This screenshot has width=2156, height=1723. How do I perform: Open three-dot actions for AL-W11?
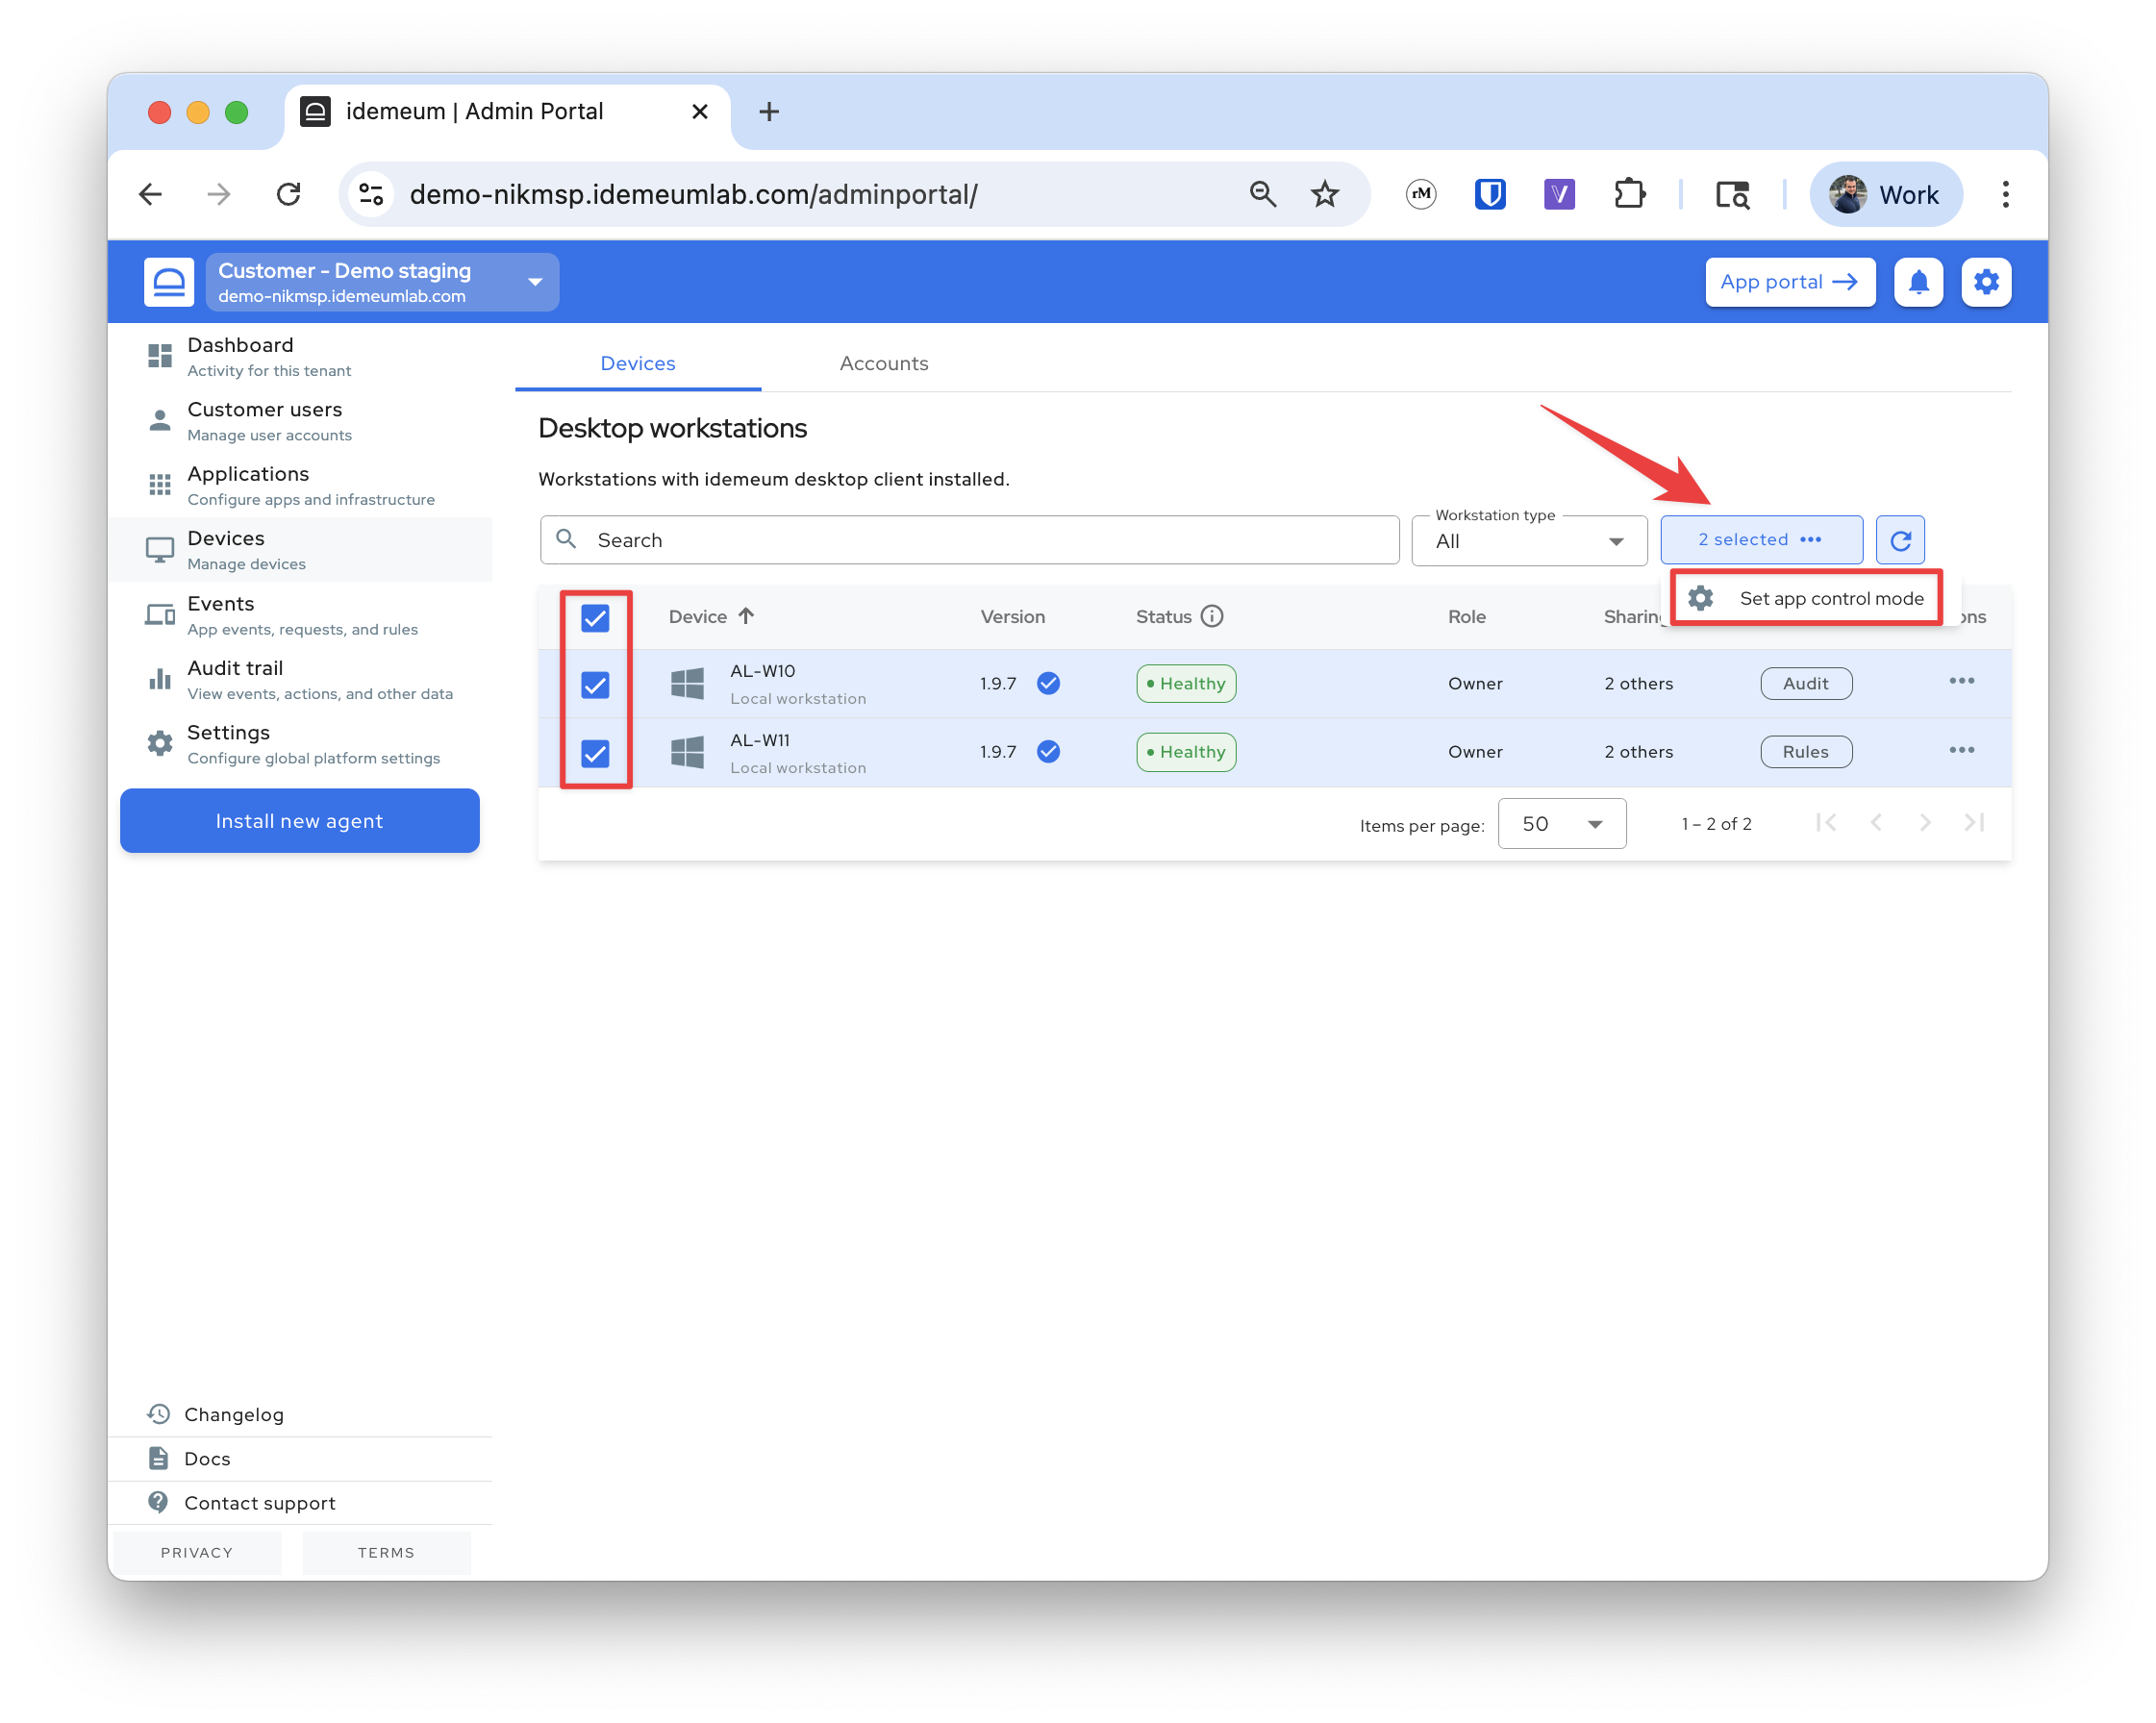point(1961,751)
